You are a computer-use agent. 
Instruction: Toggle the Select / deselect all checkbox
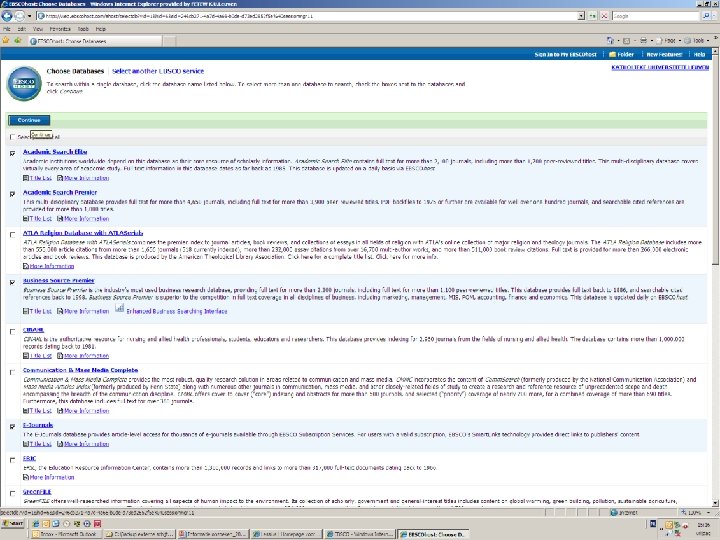(x=12, y=137)
